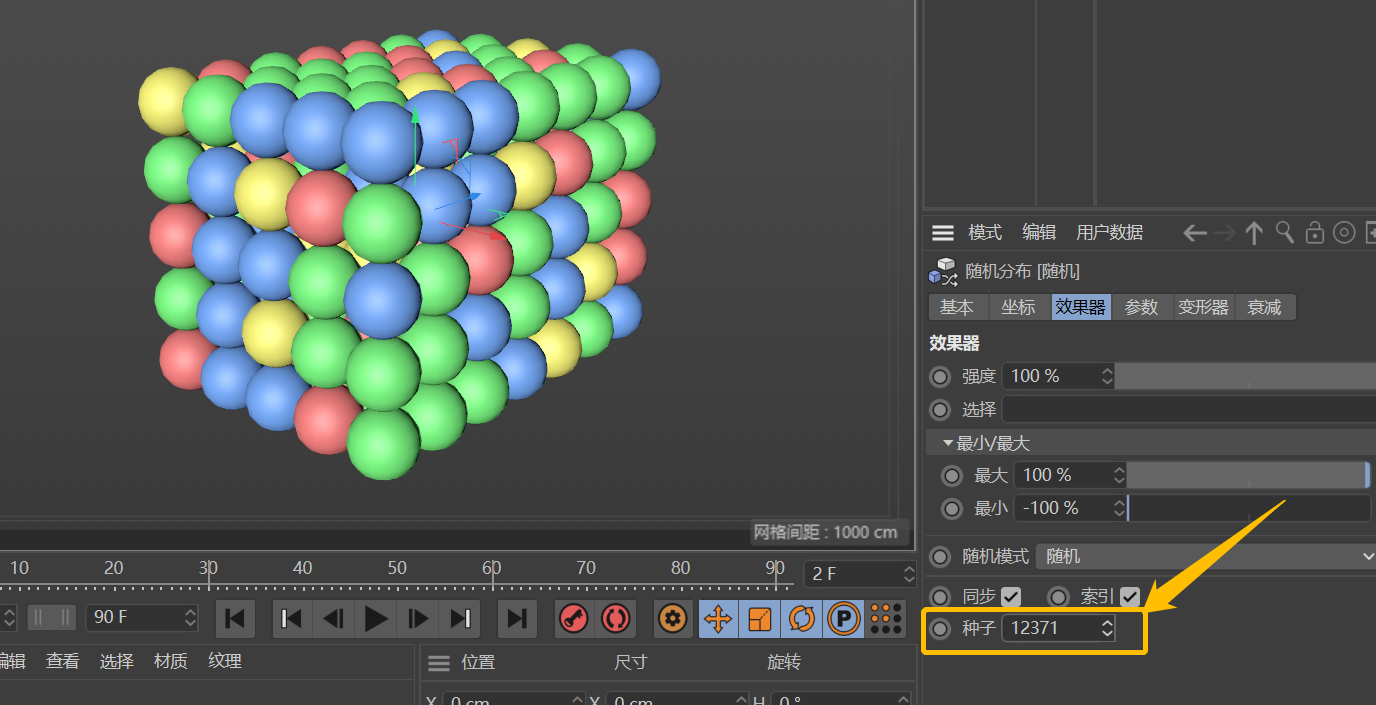Toggle animation dot for 索引
Viewport: 1376px width, 705px height.
[1059, 597]
